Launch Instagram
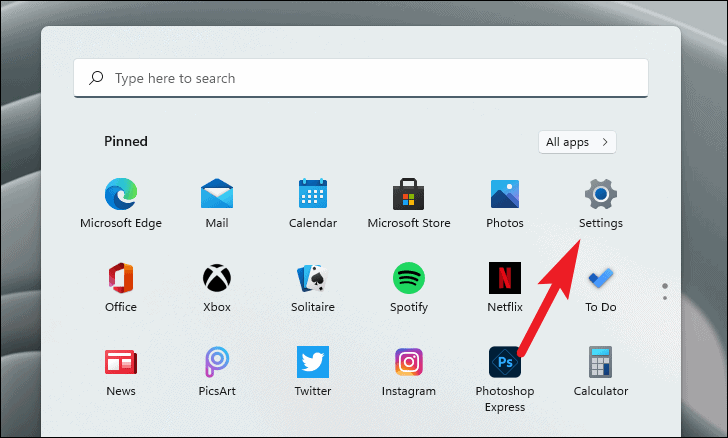The height and width of the screenshot is (438, 728). coord(409,371)
